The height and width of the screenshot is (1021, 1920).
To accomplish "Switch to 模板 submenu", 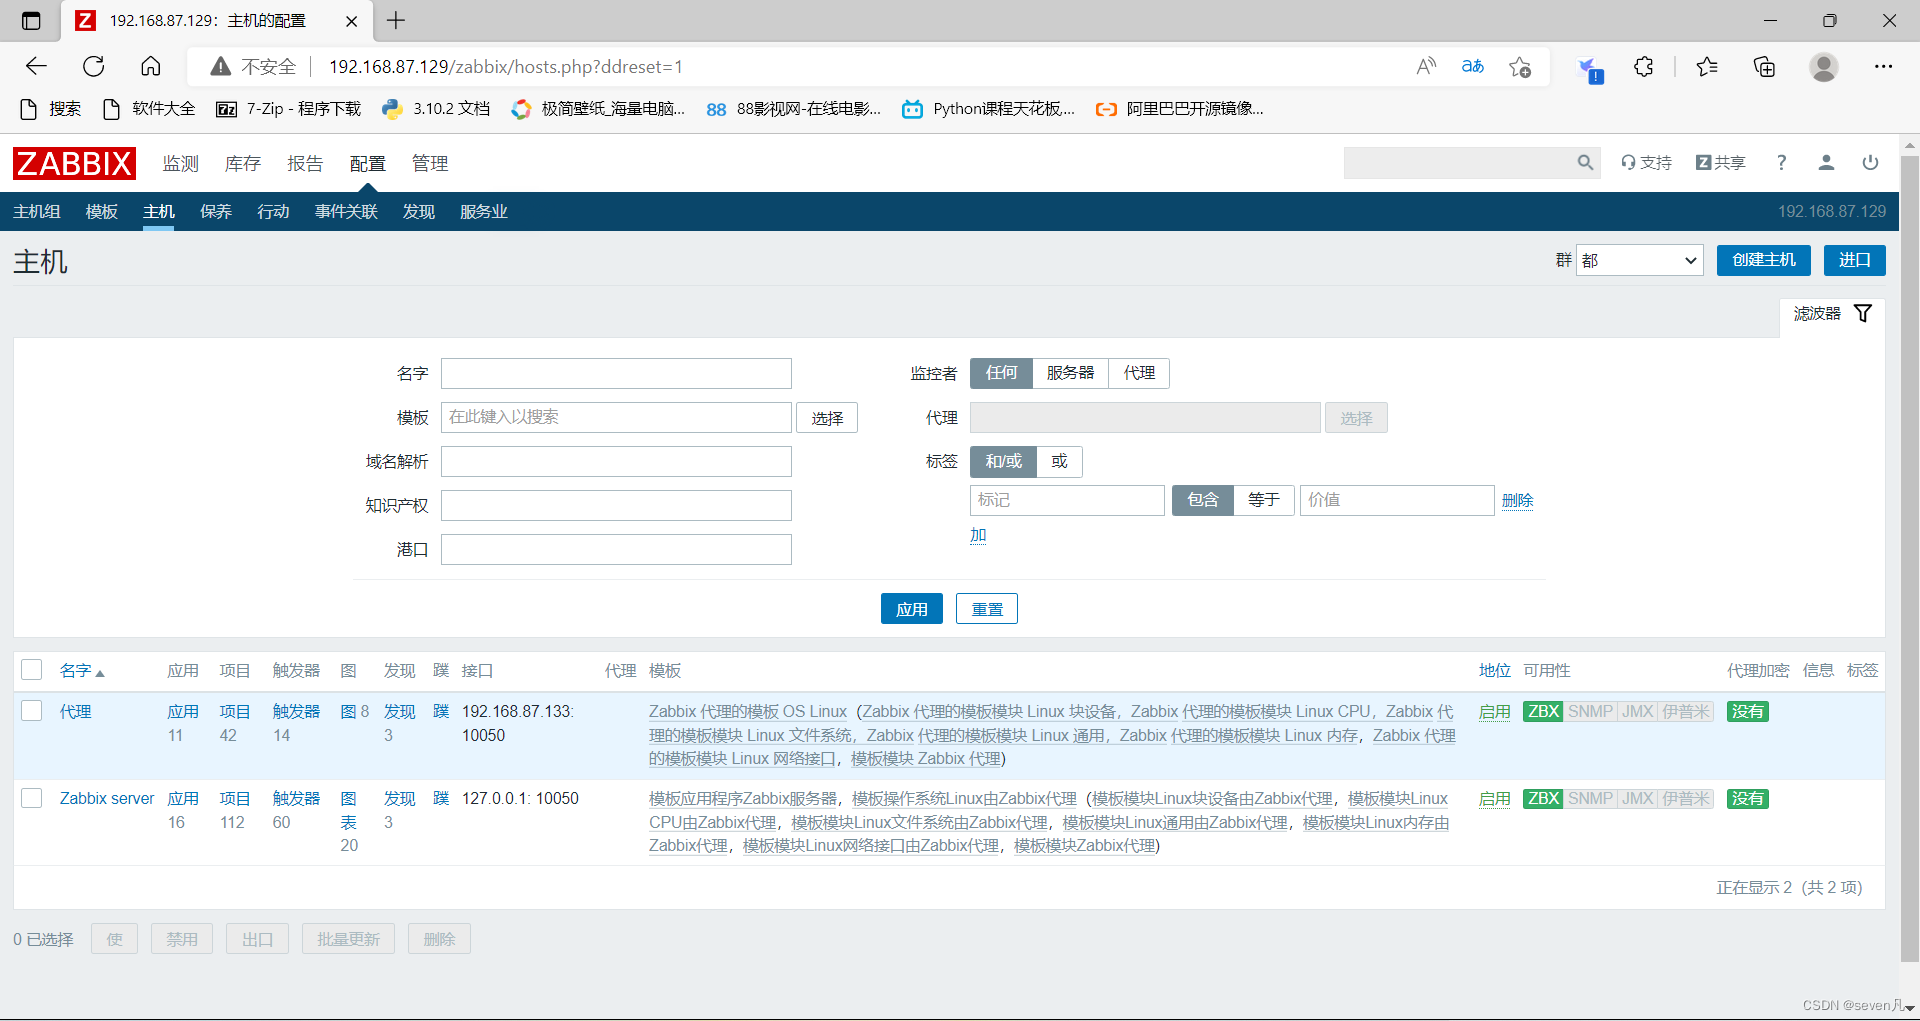I will tap(102, 212).
